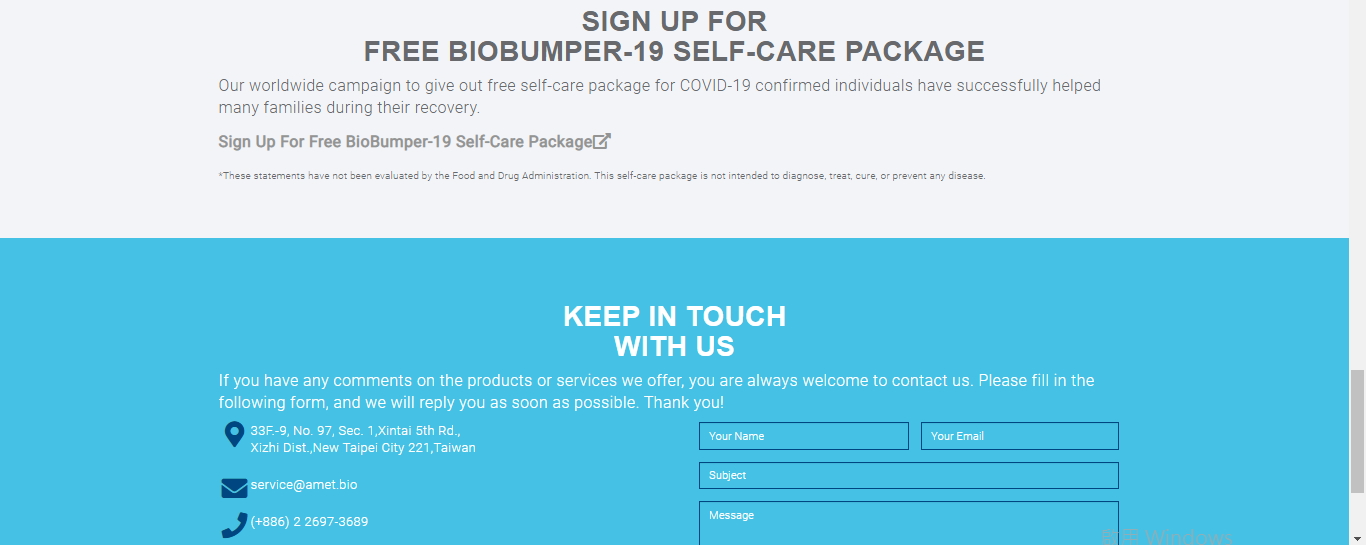
Task: Click the external-link icon beside Sign Up link
Action: (x=602, y=141)
